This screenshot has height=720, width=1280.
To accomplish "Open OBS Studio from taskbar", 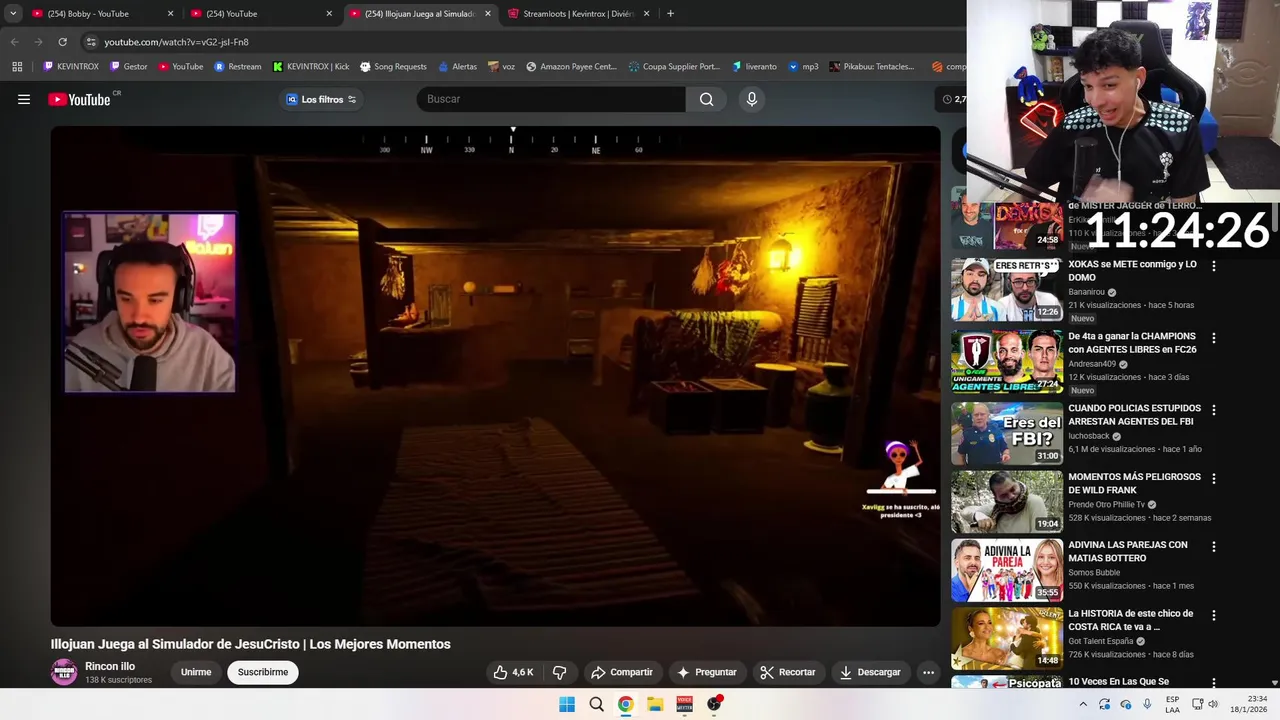I will tap(714, 704).
